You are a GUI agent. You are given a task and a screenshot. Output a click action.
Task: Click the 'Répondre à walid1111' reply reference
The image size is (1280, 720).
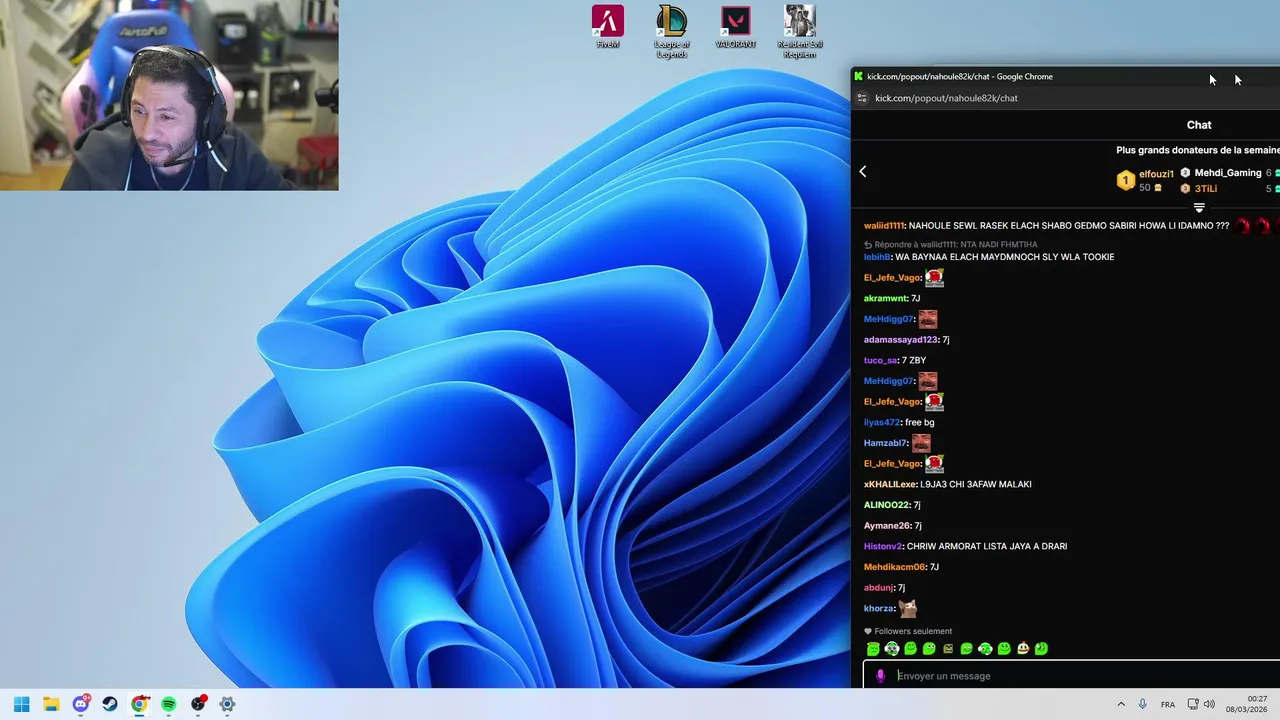(951, 245)
